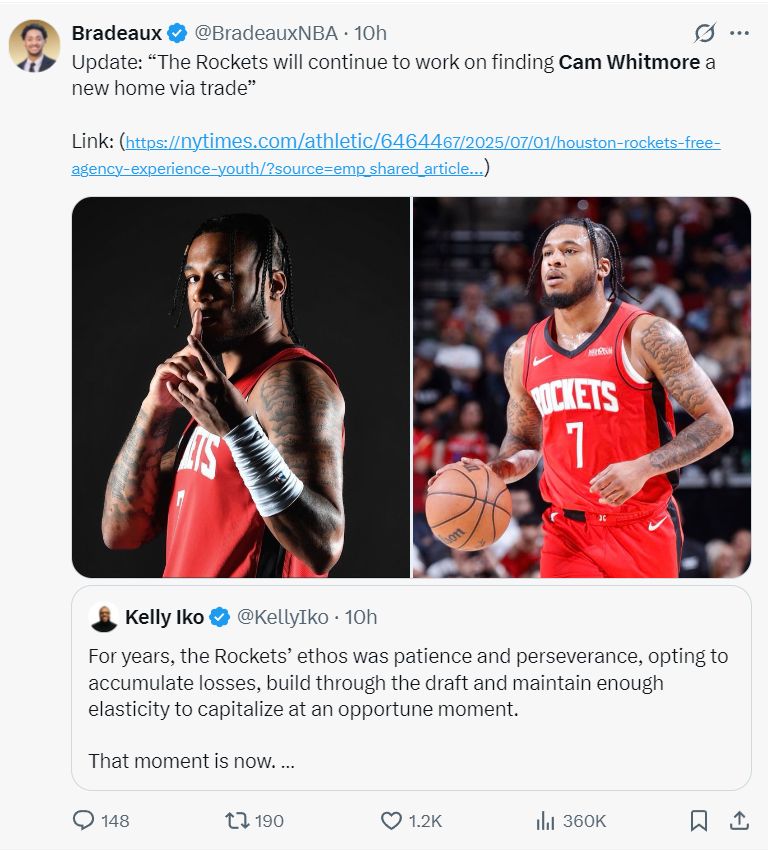Open Kelly Iko's name in quoted tweet
Screen dimensions: 768x852
164,617
